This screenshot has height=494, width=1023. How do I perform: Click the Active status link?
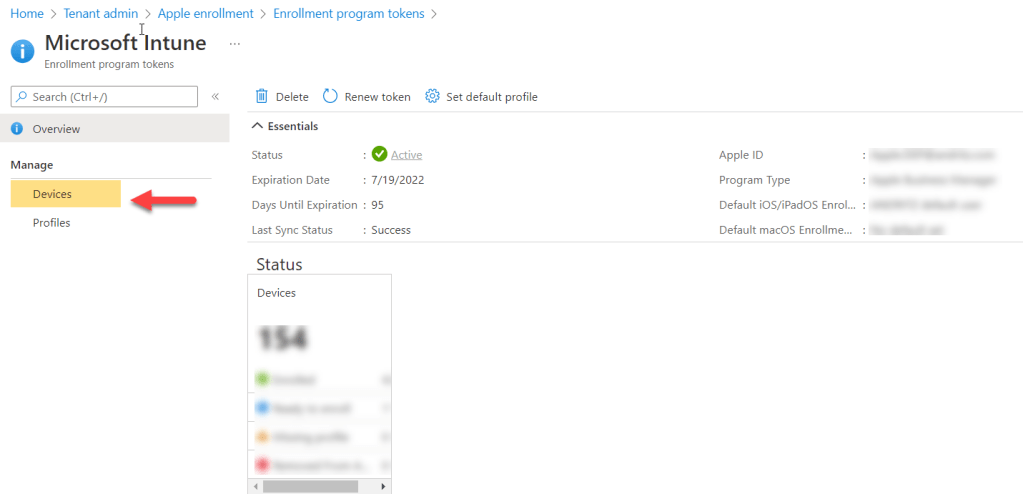(406, 155)
